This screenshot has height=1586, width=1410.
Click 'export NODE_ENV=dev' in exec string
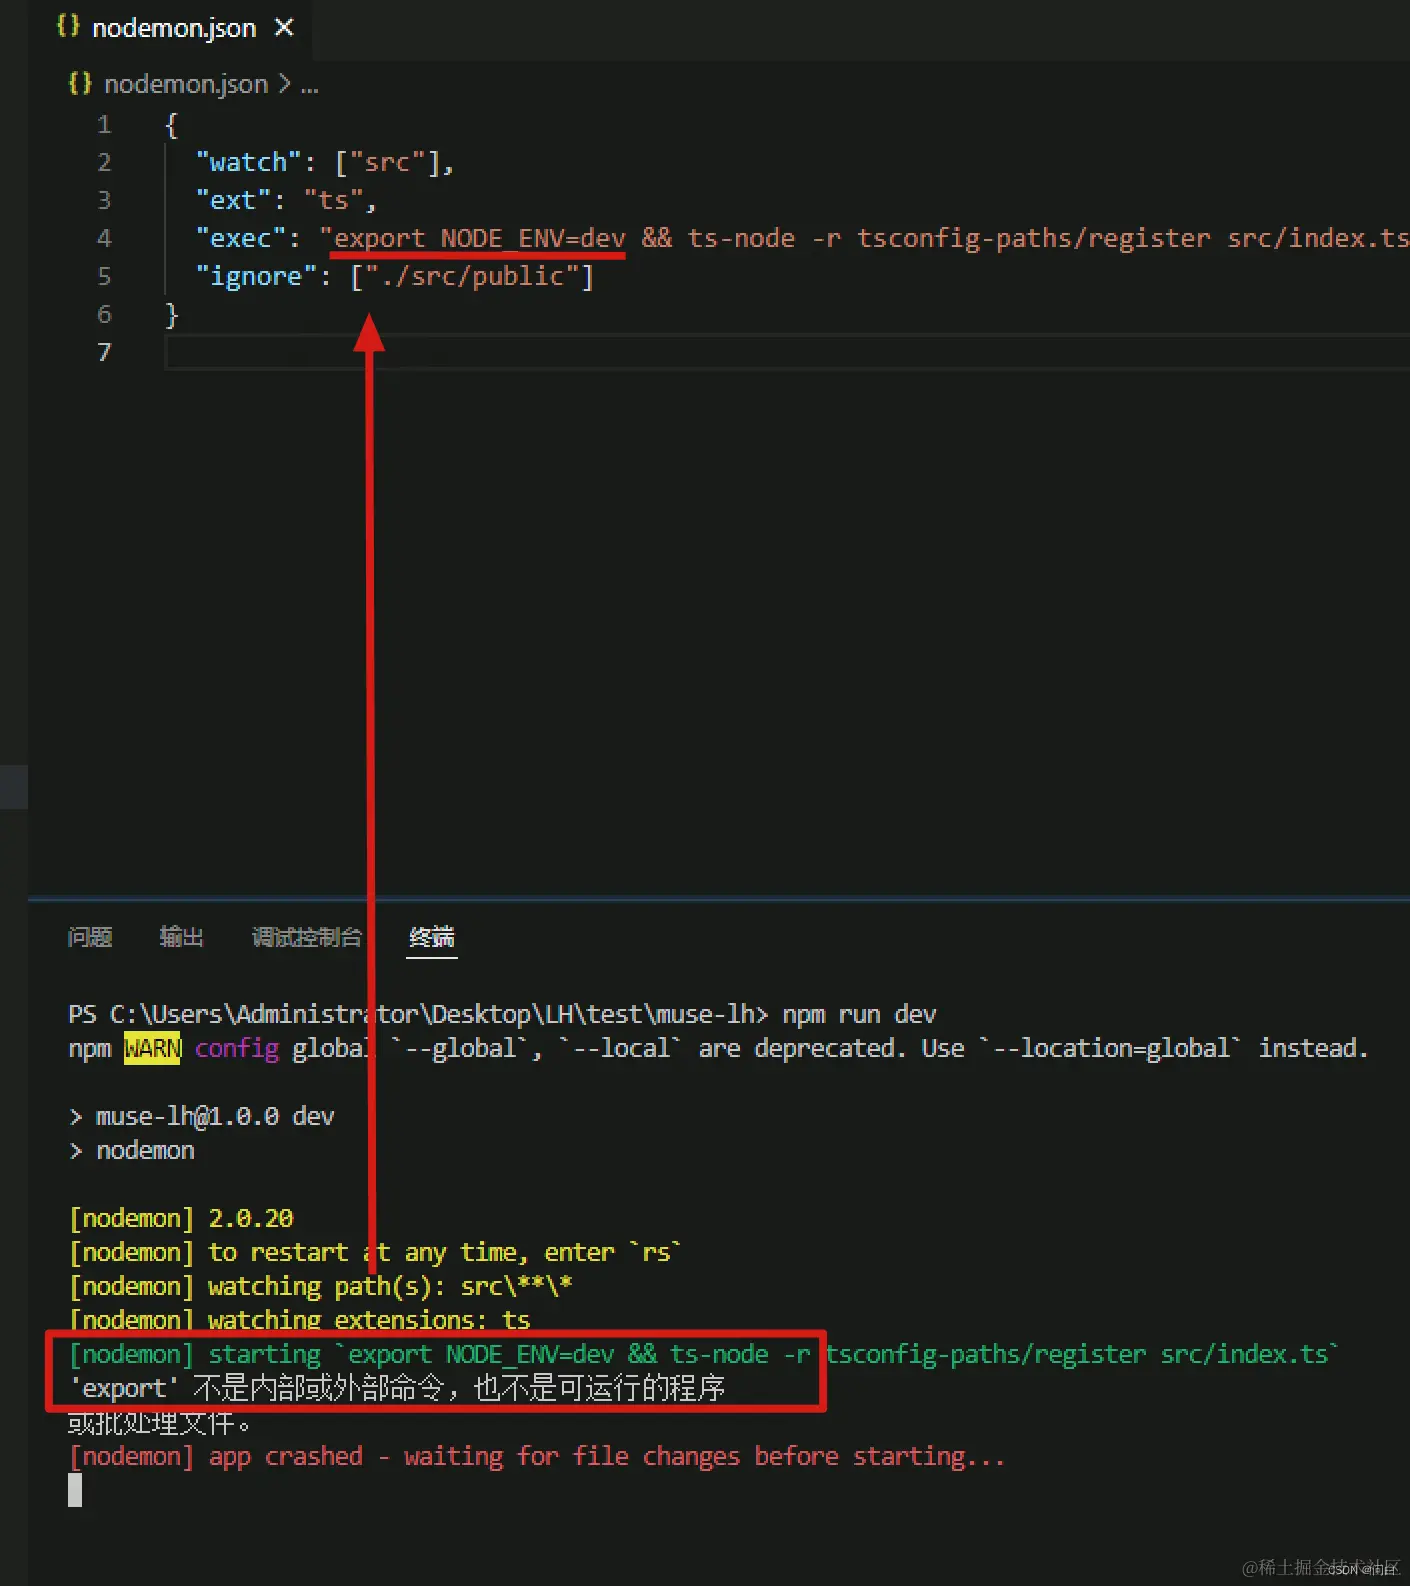point(480,238)
